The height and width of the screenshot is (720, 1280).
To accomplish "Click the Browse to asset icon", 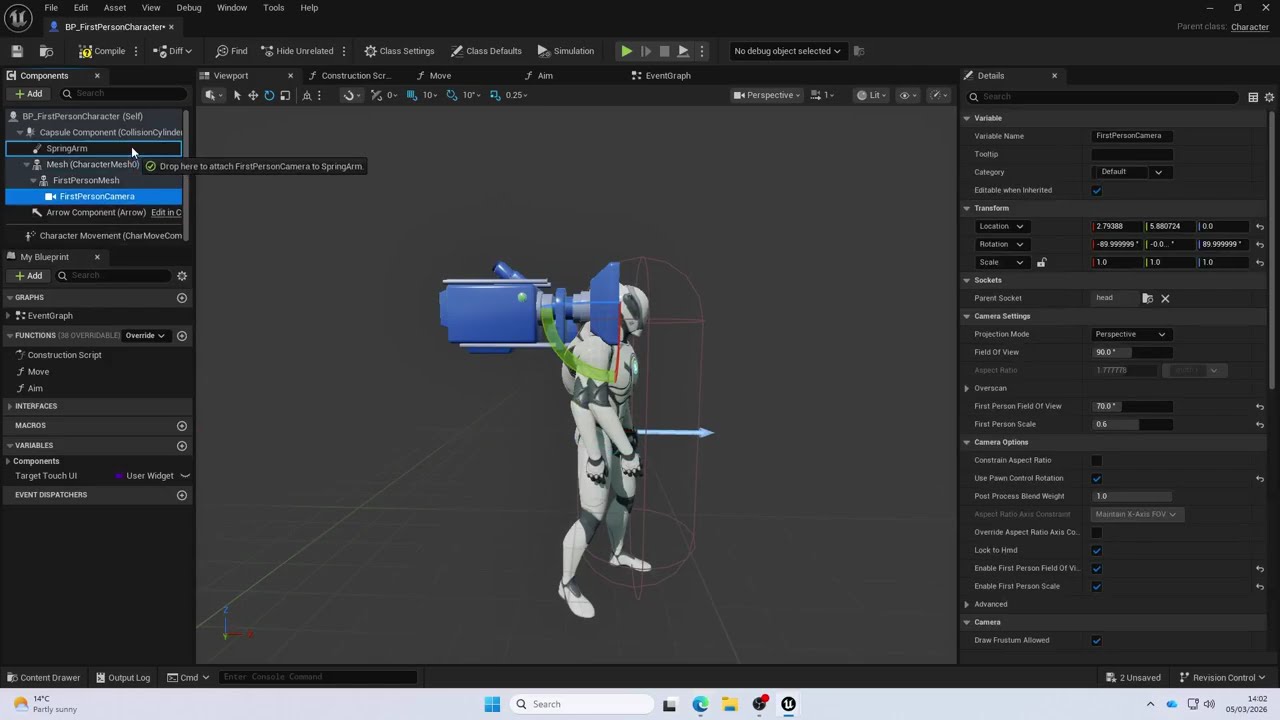I will (x=46, y=51).
